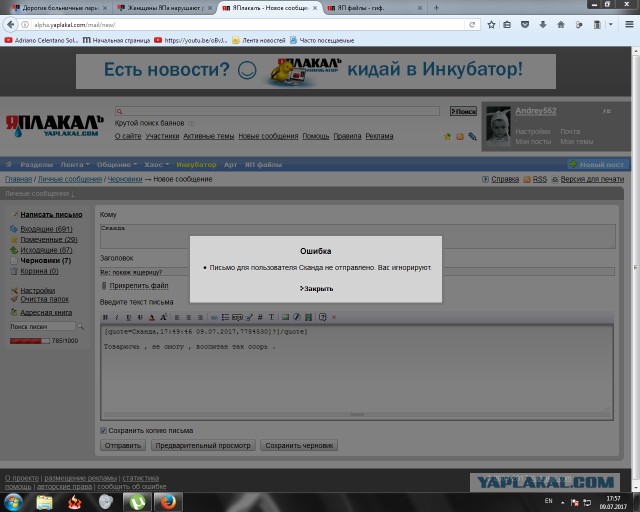
Task: Open Написать письмо in sidebar
Action: click(x=51, y=214)
